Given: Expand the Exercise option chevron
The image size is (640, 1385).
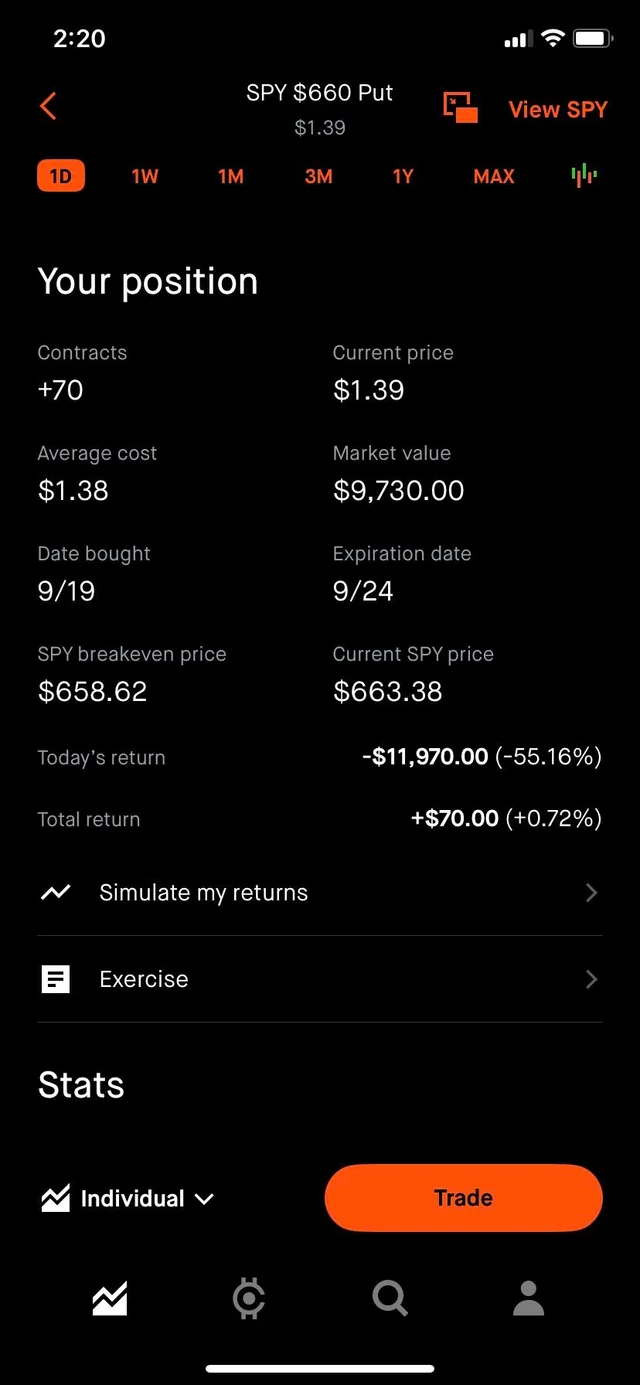Looking at the screenshot, I should [x=590, y=979].
